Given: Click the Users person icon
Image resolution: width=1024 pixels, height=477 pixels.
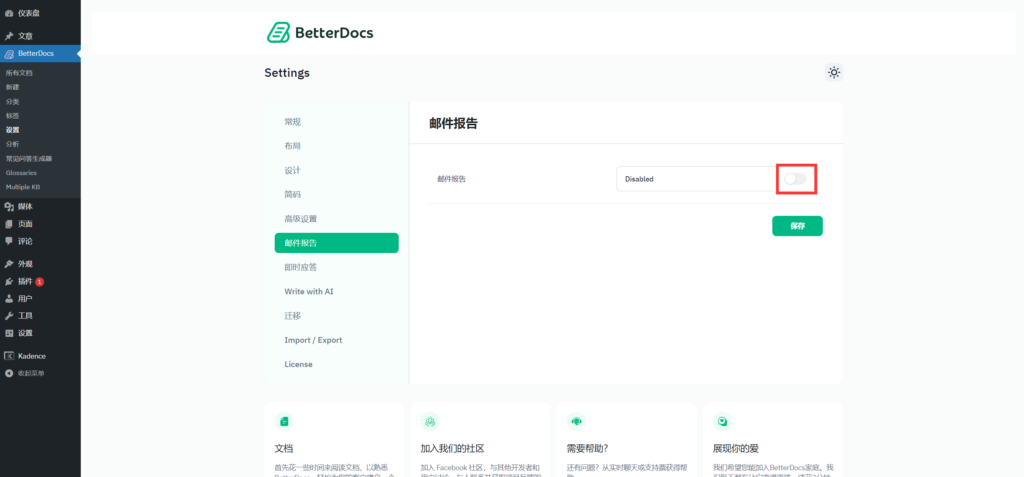Looking at the screenshot, I should click(9, 299).
